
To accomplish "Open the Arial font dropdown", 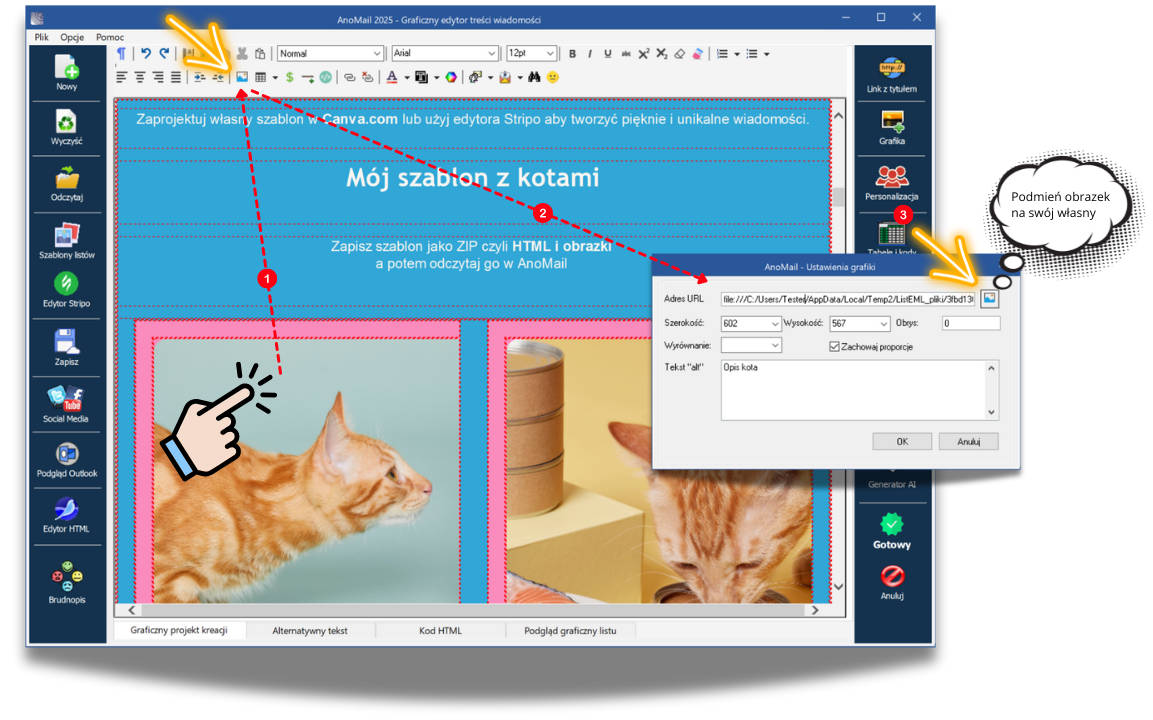I will (x=445, y=53).
